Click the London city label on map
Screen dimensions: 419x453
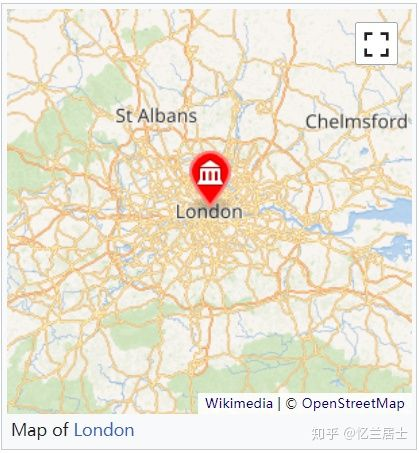(x=209, y=212)
